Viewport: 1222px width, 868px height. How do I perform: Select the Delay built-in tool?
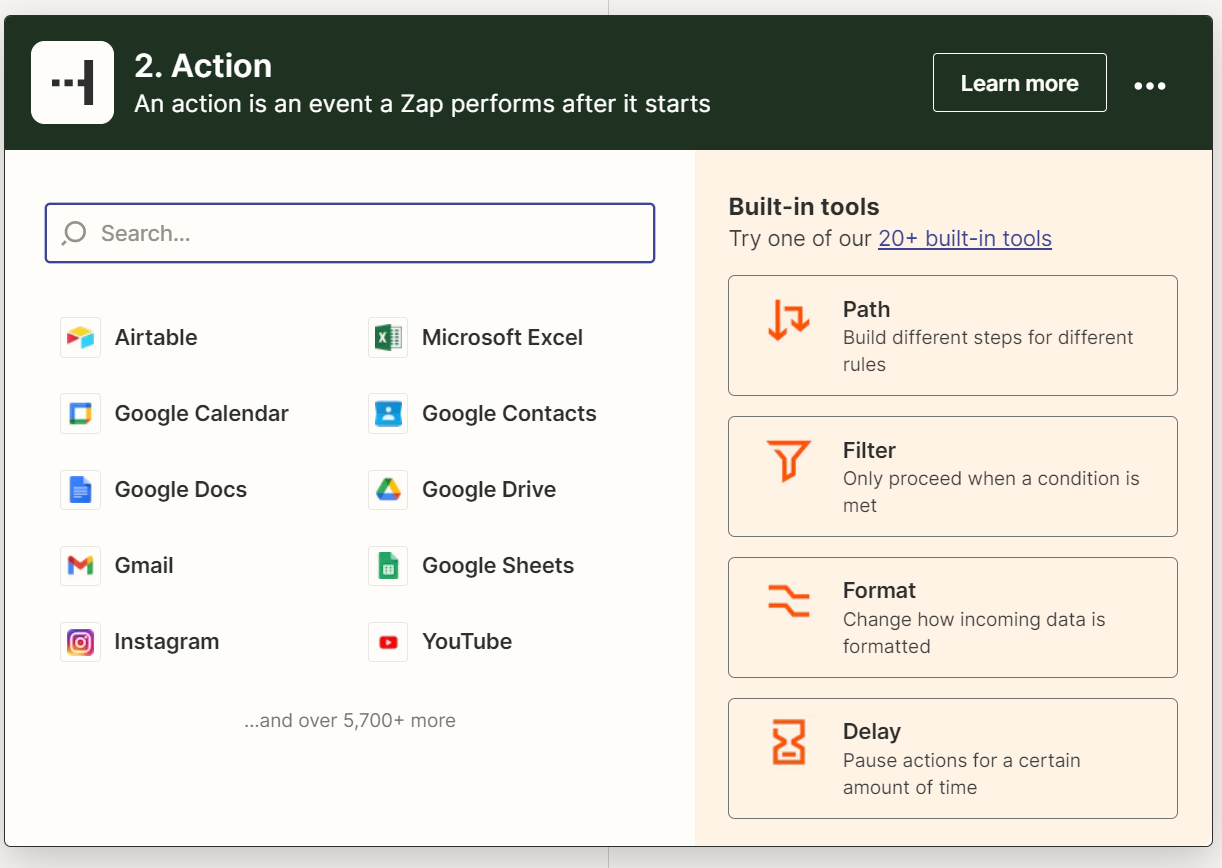pos(952,759)
